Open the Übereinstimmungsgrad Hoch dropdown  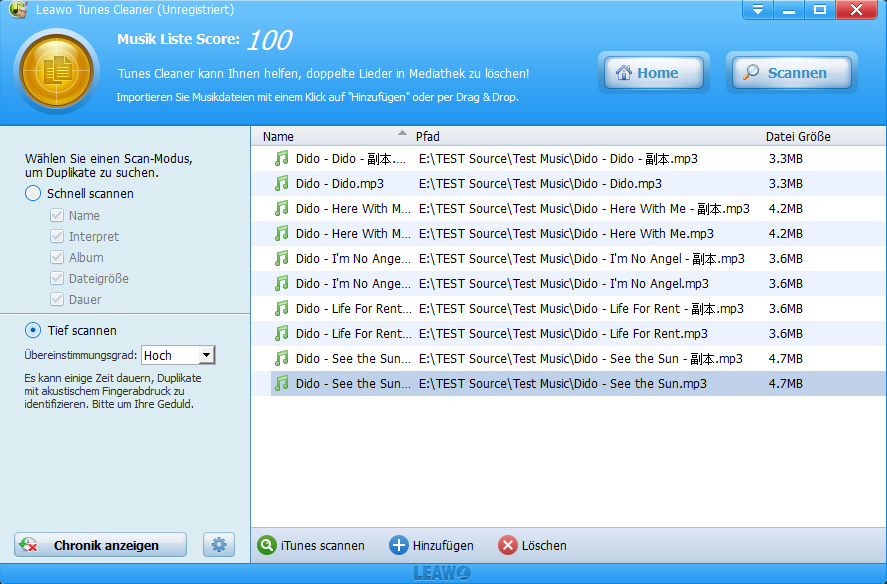178,355
